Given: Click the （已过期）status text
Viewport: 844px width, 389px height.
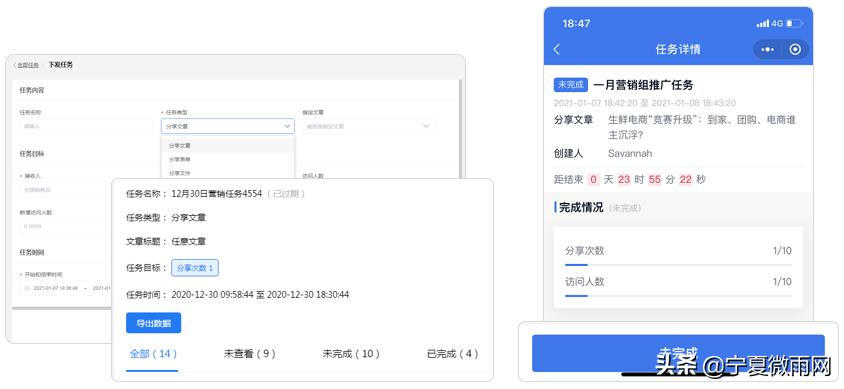Looking at the screenshot, I should [286, 194].
